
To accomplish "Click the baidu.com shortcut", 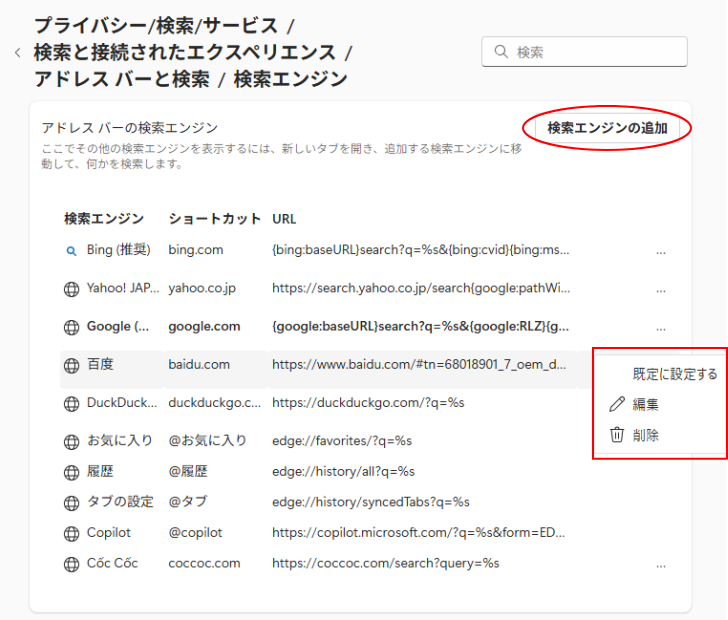I will pyautogui.click(x=199, y=365).
